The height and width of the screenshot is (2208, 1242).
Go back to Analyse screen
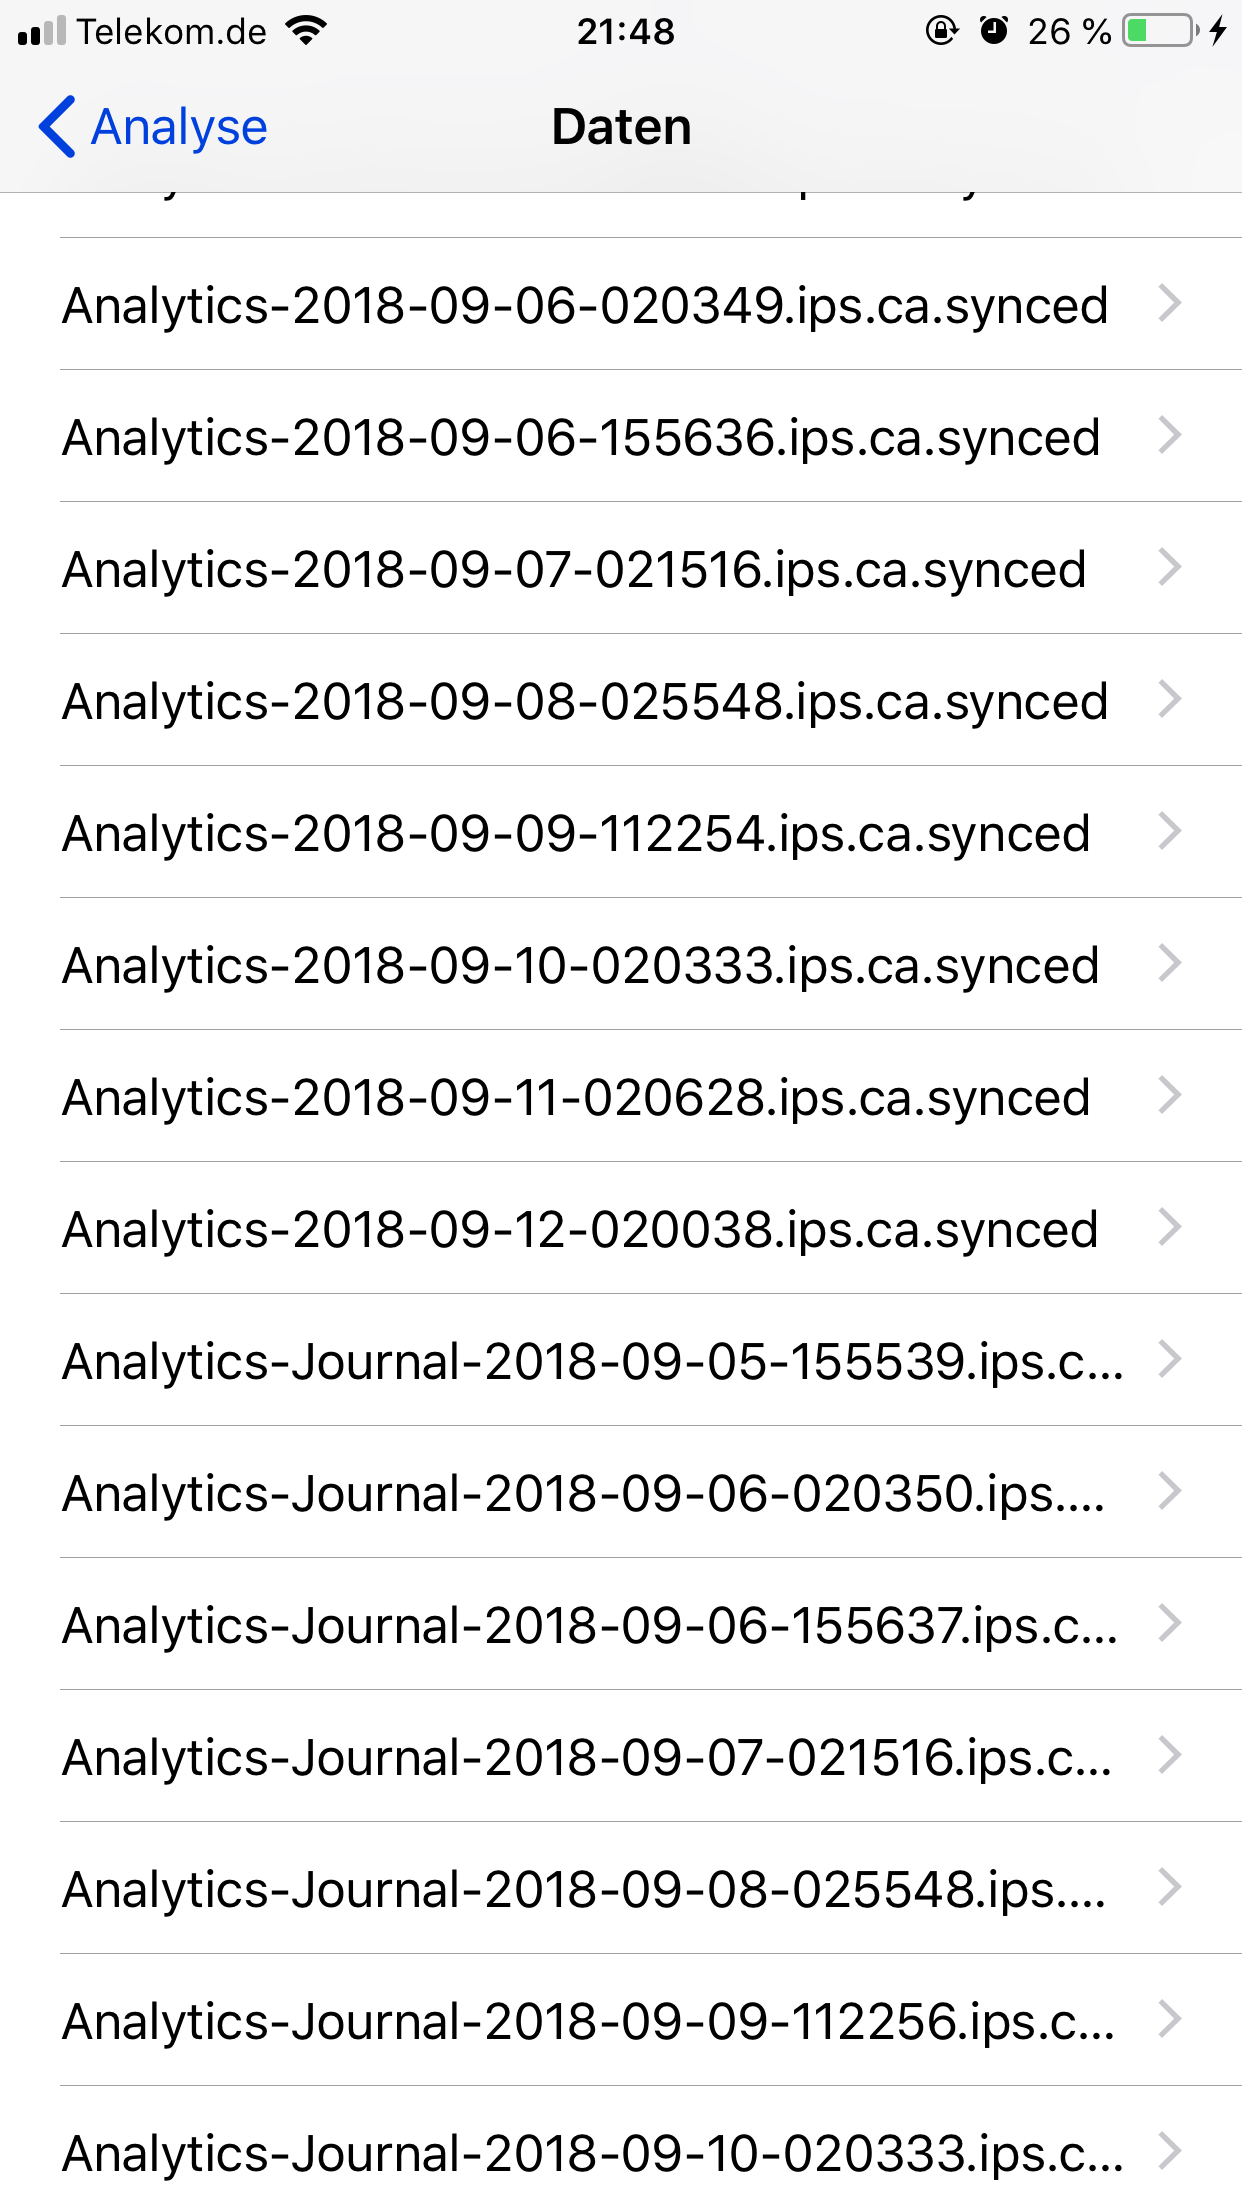pyautogui.click(x=153, y=127)
